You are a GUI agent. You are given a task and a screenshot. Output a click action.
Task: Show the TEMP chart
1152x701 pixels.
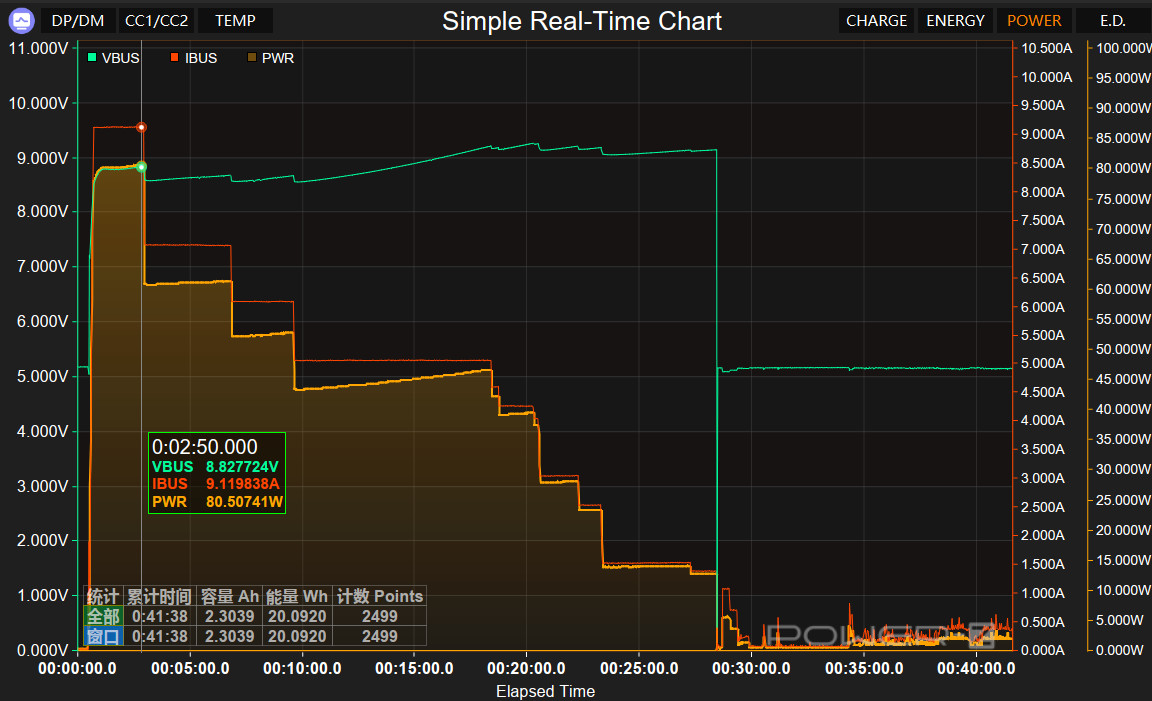pyautogui.click(x=235, y=21)
